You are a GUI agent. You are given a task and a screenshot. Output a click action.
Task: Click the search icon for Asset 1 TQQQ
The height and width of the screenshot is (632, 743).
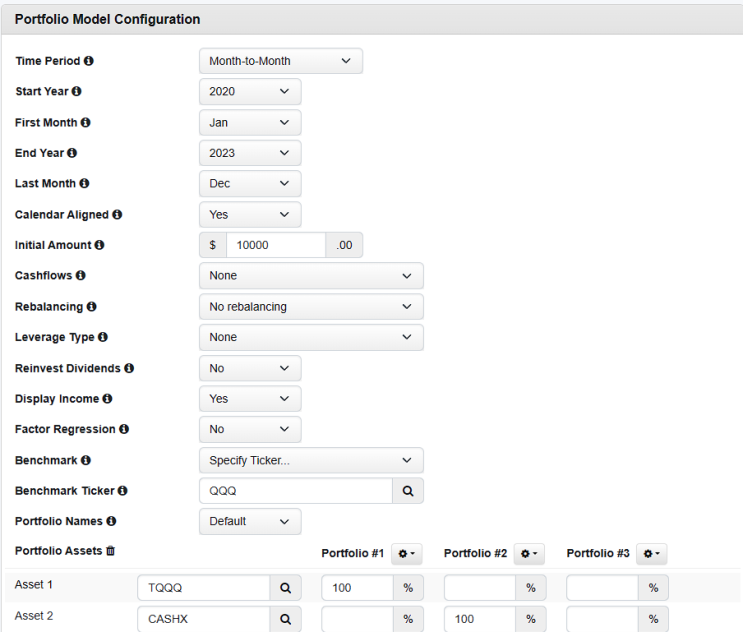(285, 588)
